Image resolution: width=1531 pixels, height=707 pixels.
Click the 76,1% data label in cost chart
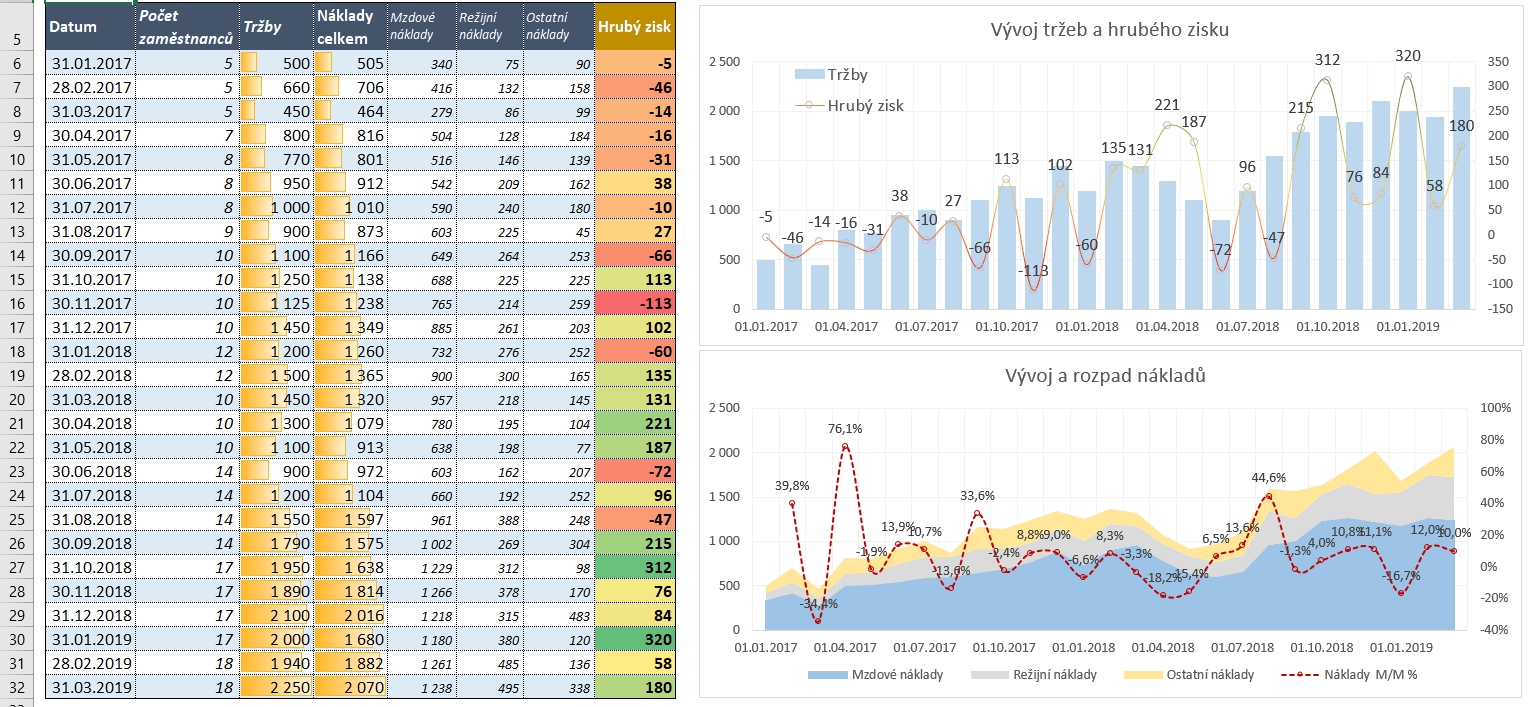(845, 429)
